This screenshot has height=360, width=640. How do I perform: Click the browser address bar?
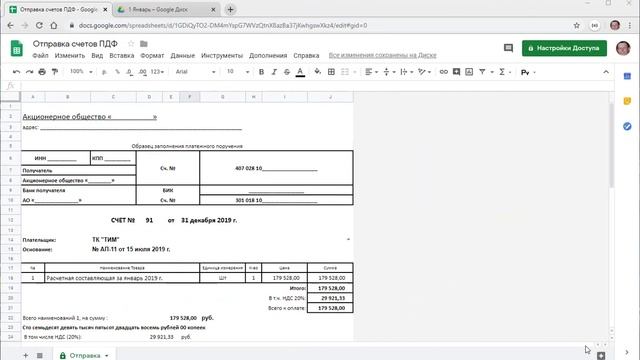[318, 25]
